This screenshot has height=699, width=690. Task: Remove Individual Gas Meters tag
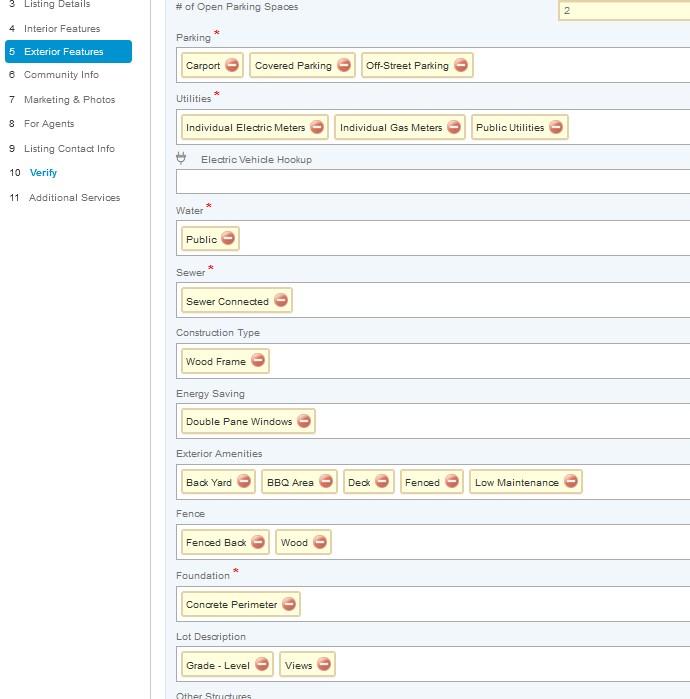coord(454,127)
